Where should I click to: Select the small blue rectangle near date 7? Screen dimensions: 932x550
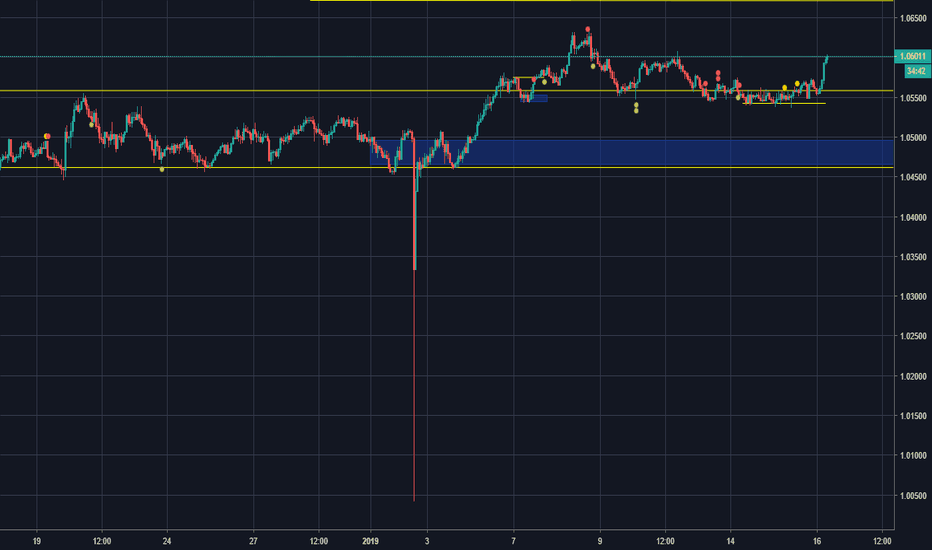[x=534, y=99]
